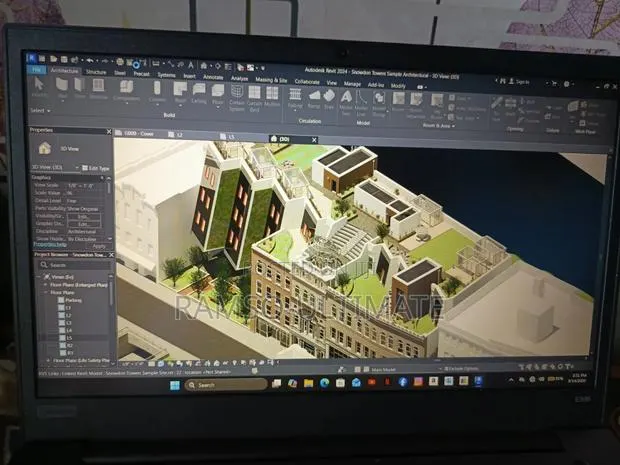
Task: Click the view scale in view control bar
Action: click(132, 364)
